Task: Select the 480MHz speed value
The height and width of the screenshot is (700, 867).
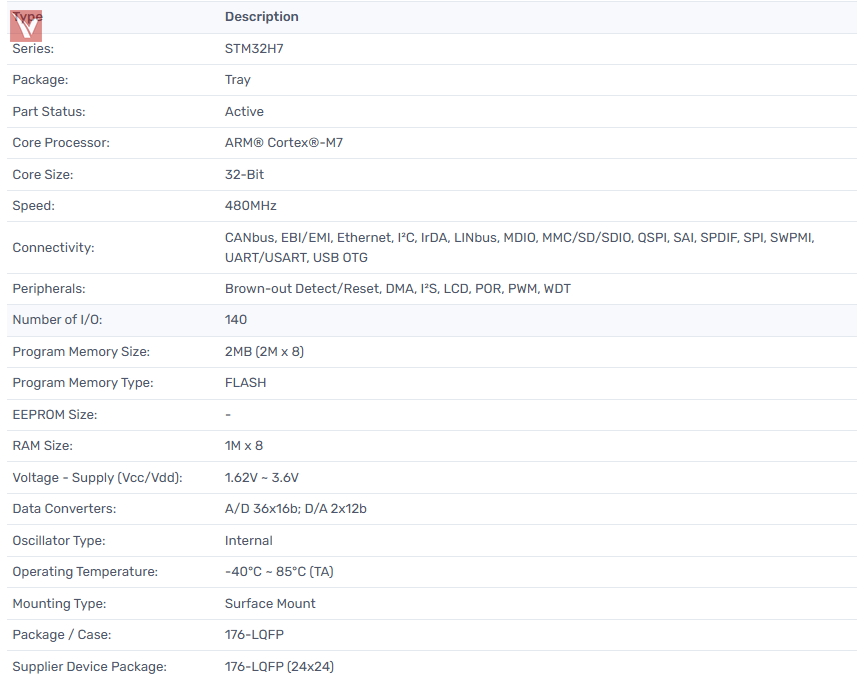Action: pyautogui.click(x=250, y=206)
